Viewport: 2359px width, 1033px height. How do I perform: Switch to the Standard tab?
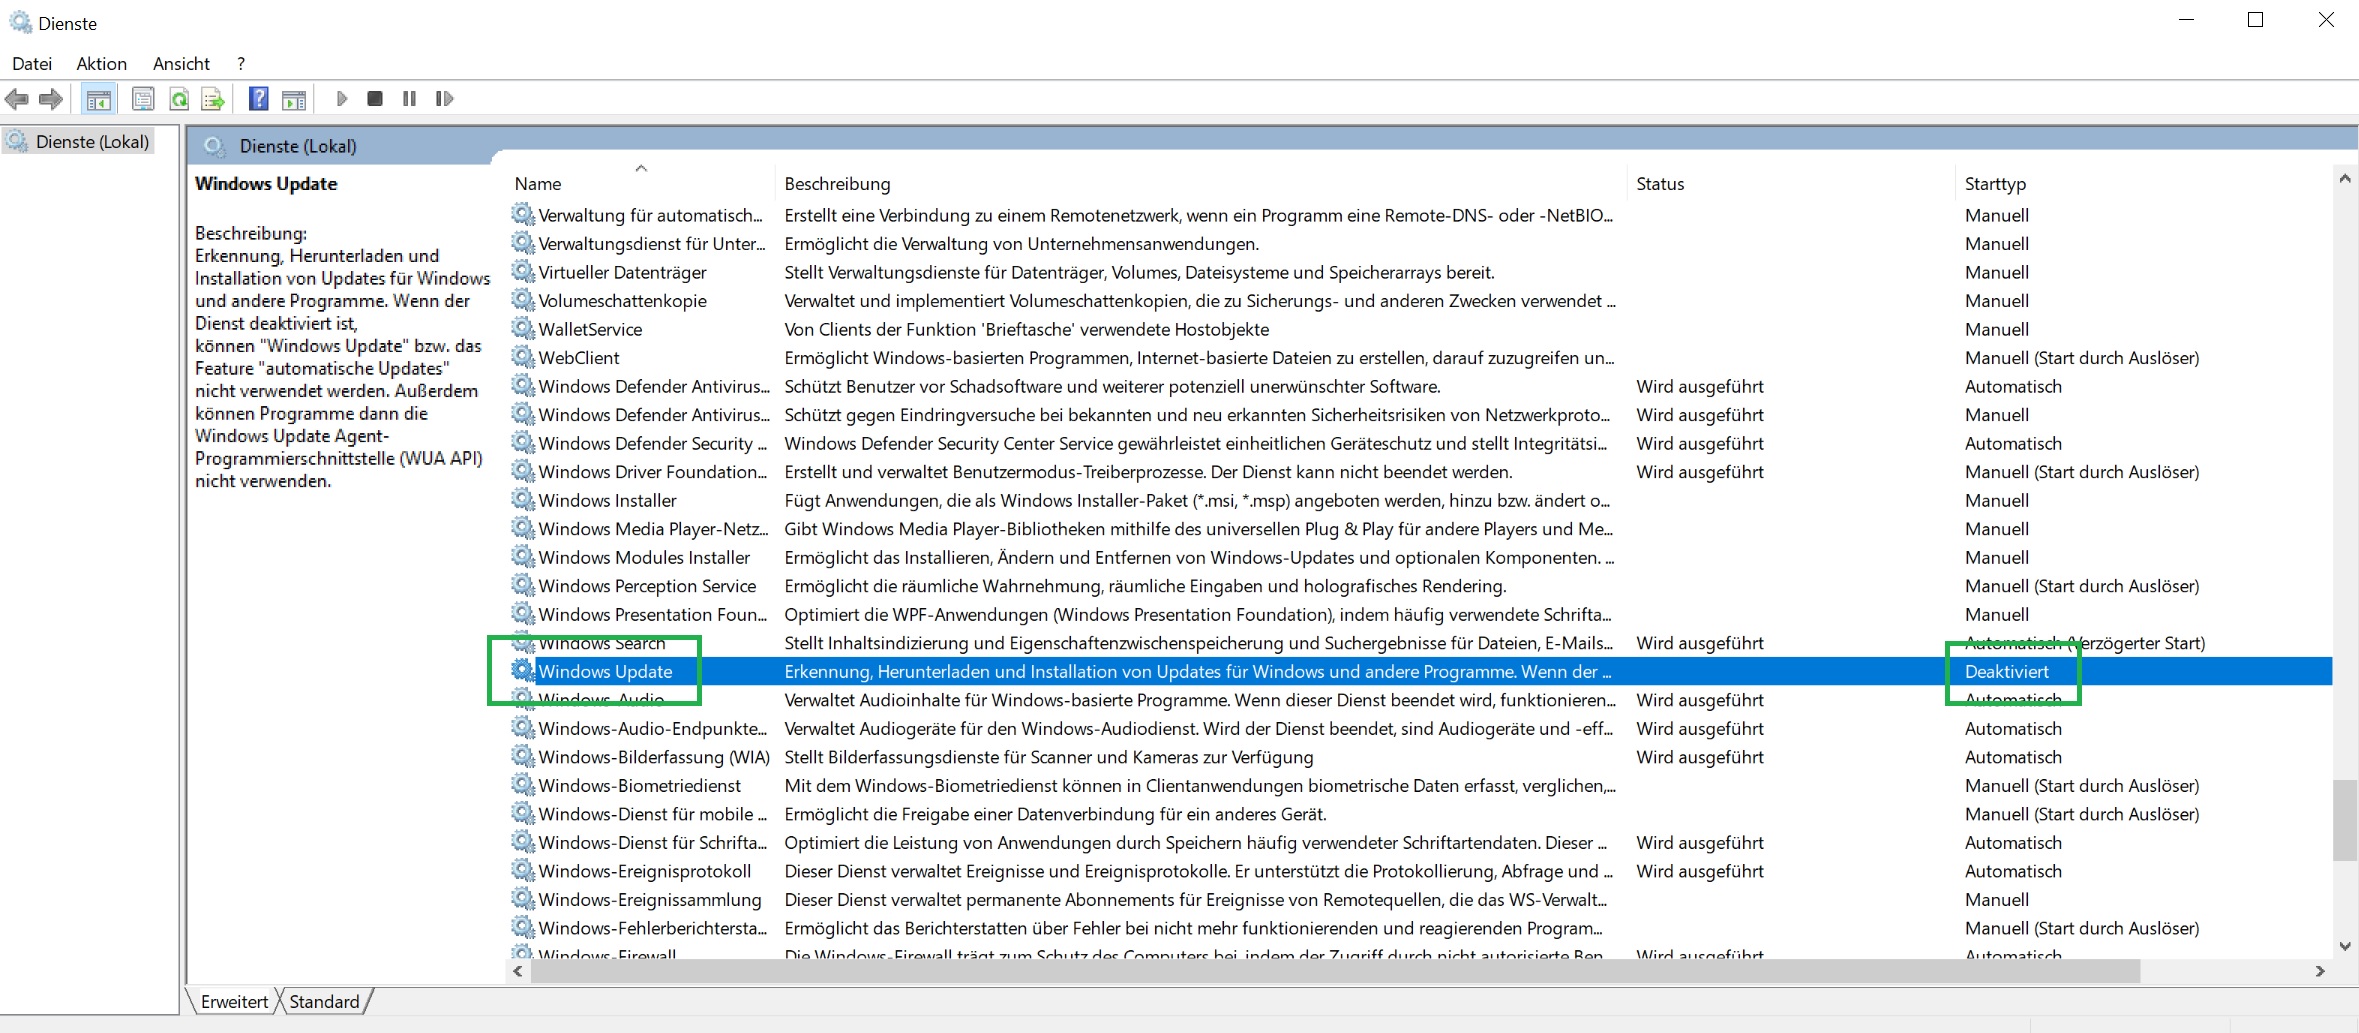pos(324,1001)
